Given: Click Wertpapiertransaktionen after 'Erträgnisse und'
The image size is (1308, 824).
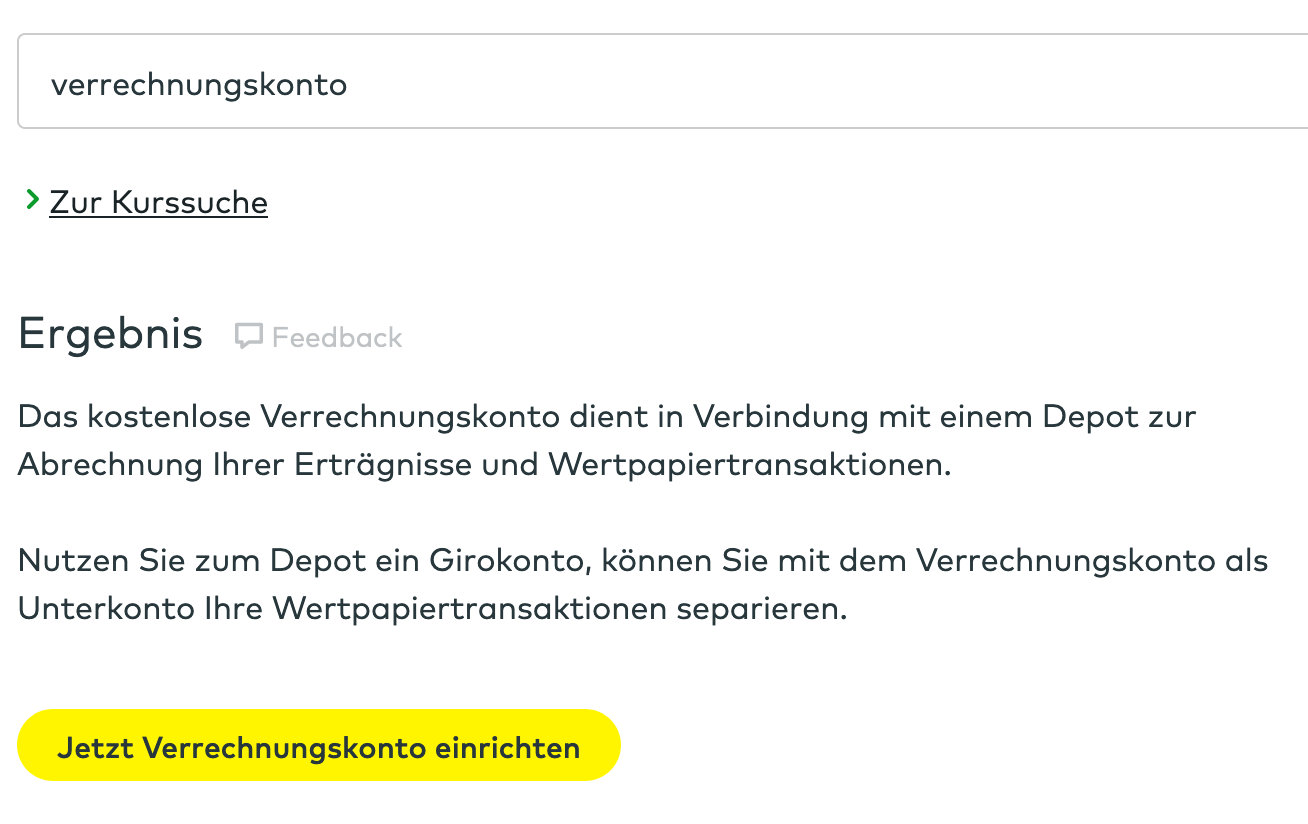Looking at the screenshot, I should (747, 465).
